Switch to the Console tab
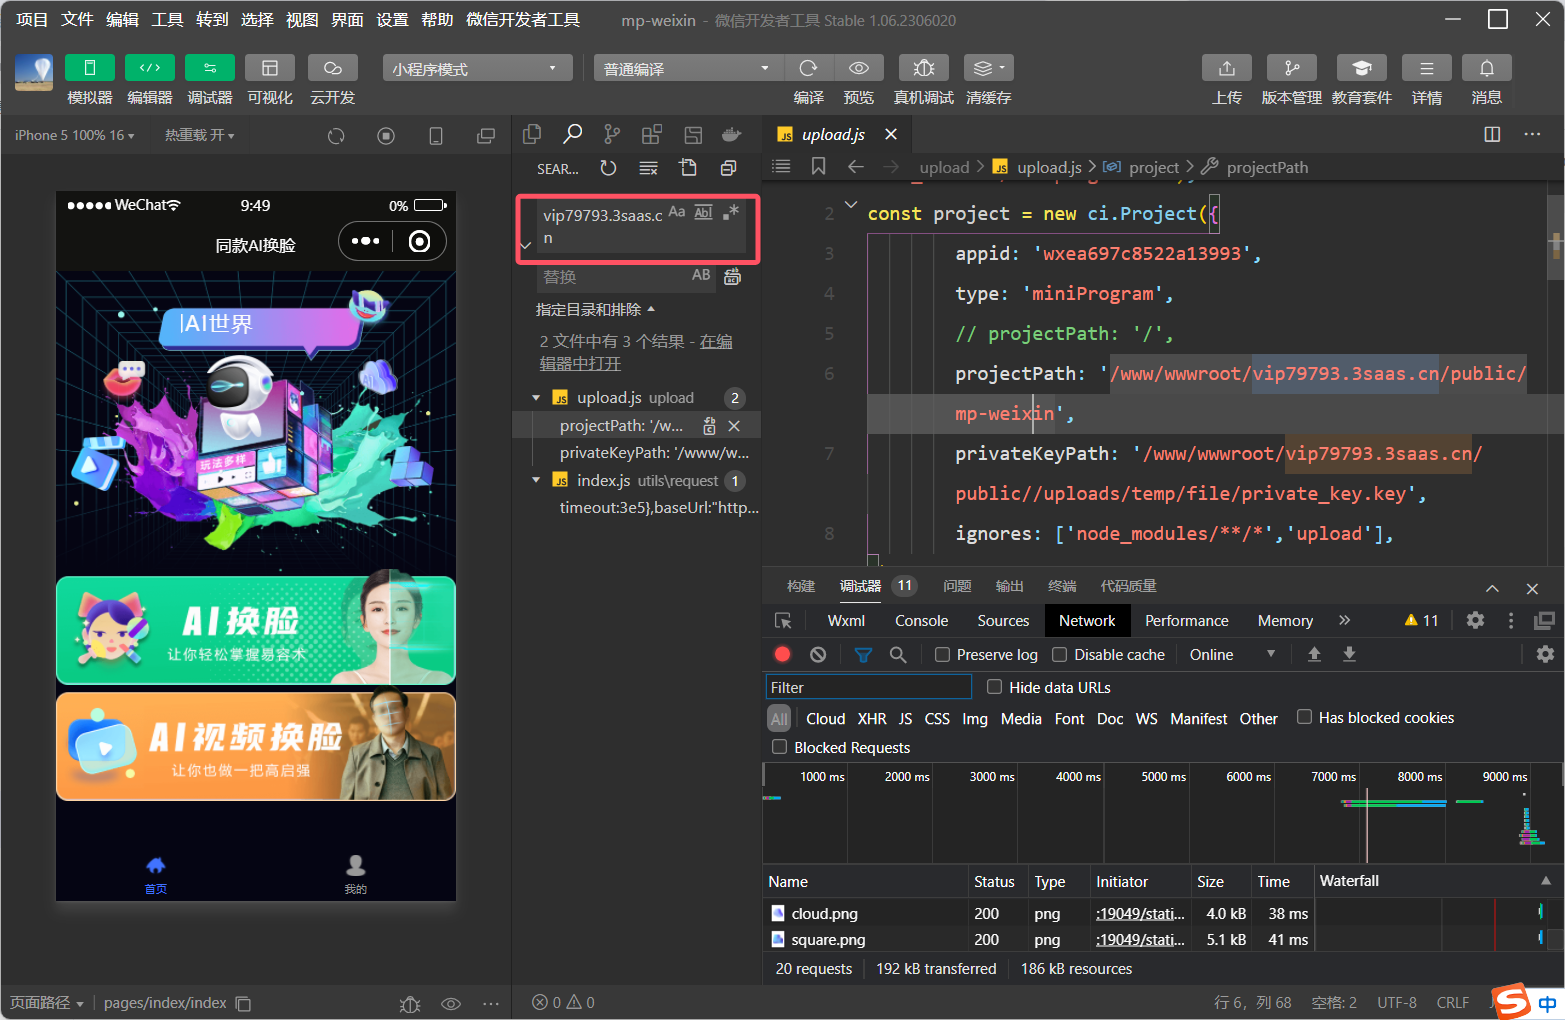The image size is (1565, 1020). click(921, 621)
